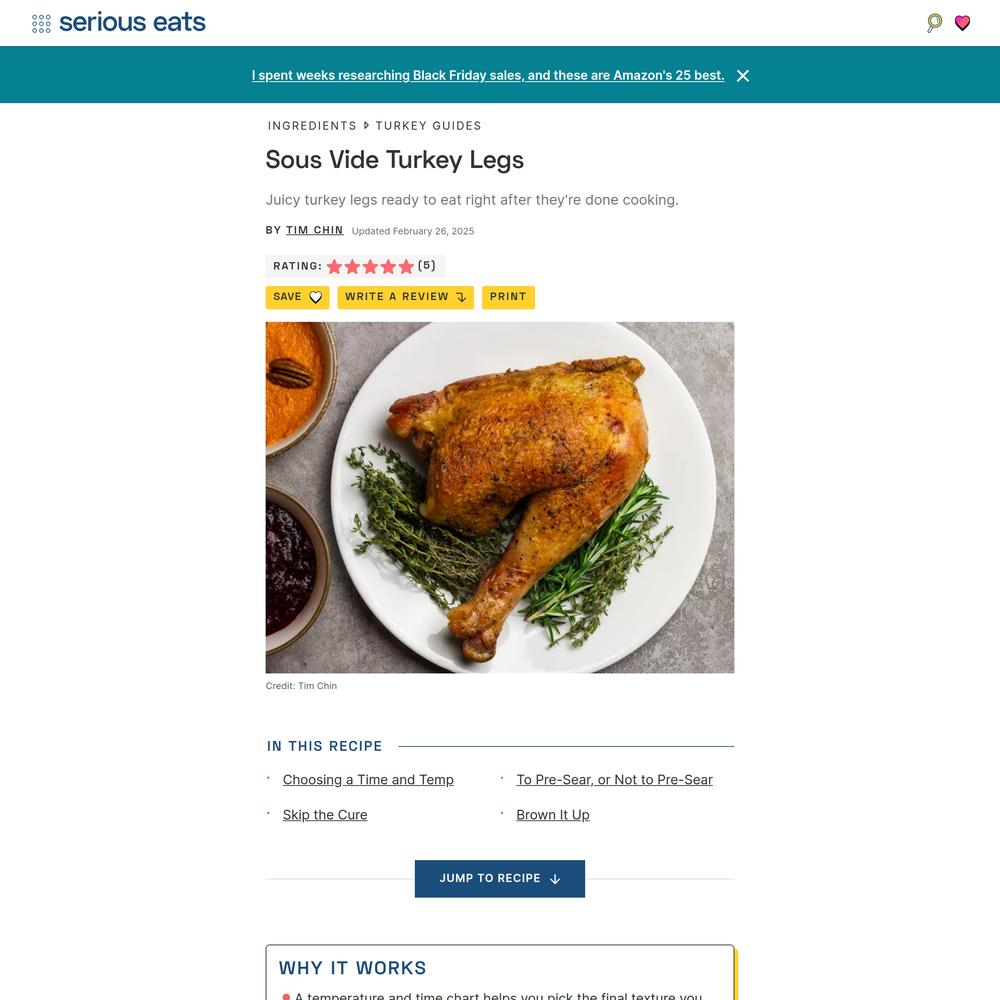The width and height of the screenshot is (1000, 1000).
Task: Open the Ingredients breadcrumb
Action: click(x=312, y=126)
